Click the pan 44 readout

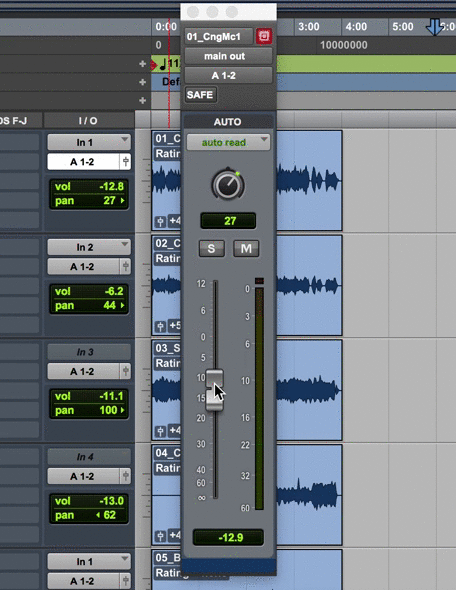[x=89, y=305]
